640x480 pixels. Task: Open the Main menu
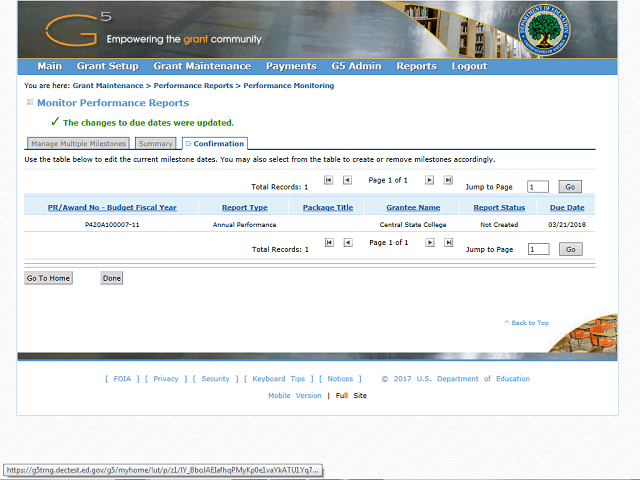(x=50, y=66)
